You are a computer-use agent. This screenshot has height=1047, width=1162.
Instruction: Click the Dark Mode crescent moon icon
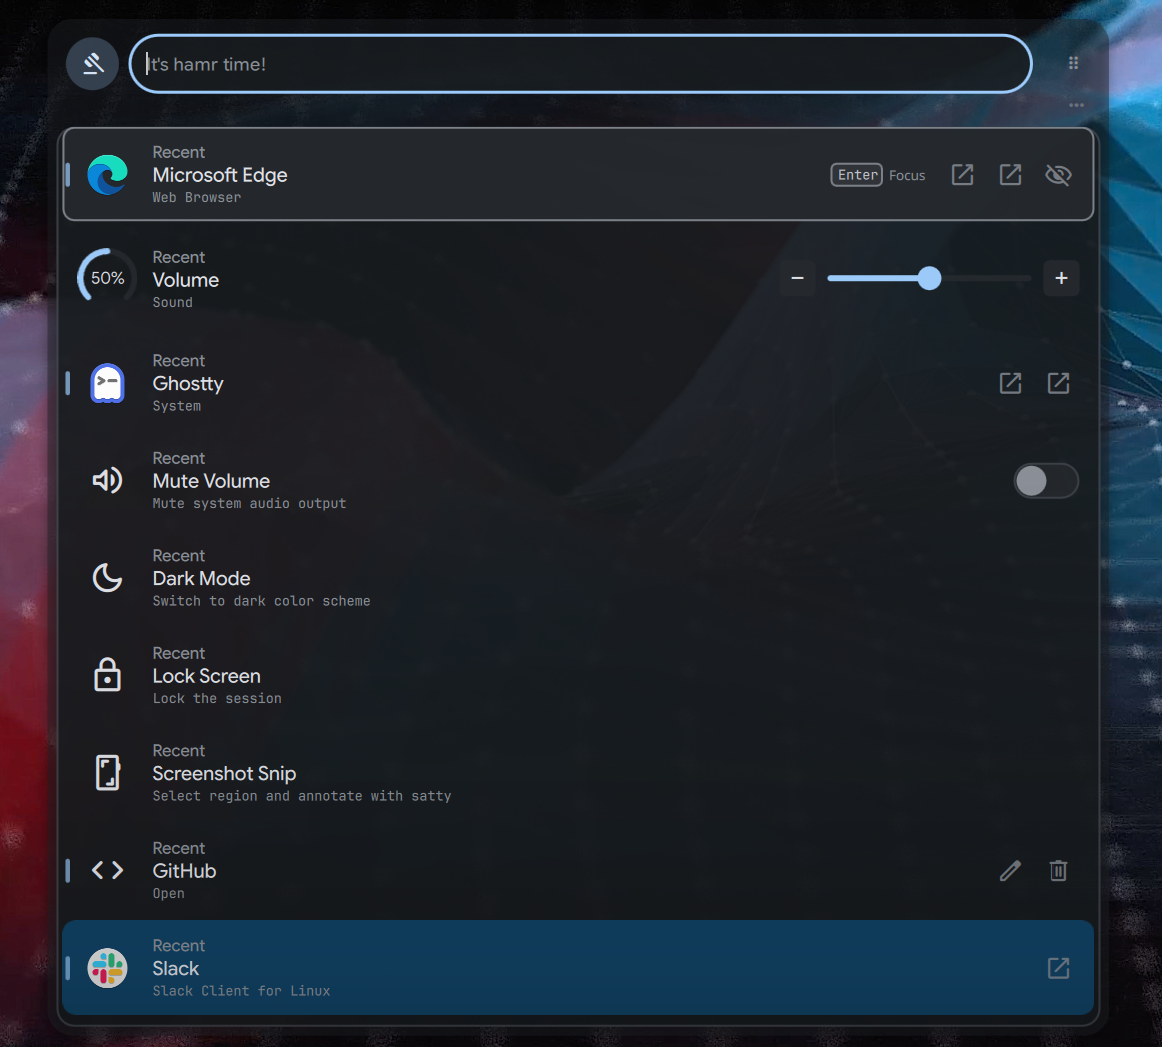pyautogui.click(x=107, y=578)
